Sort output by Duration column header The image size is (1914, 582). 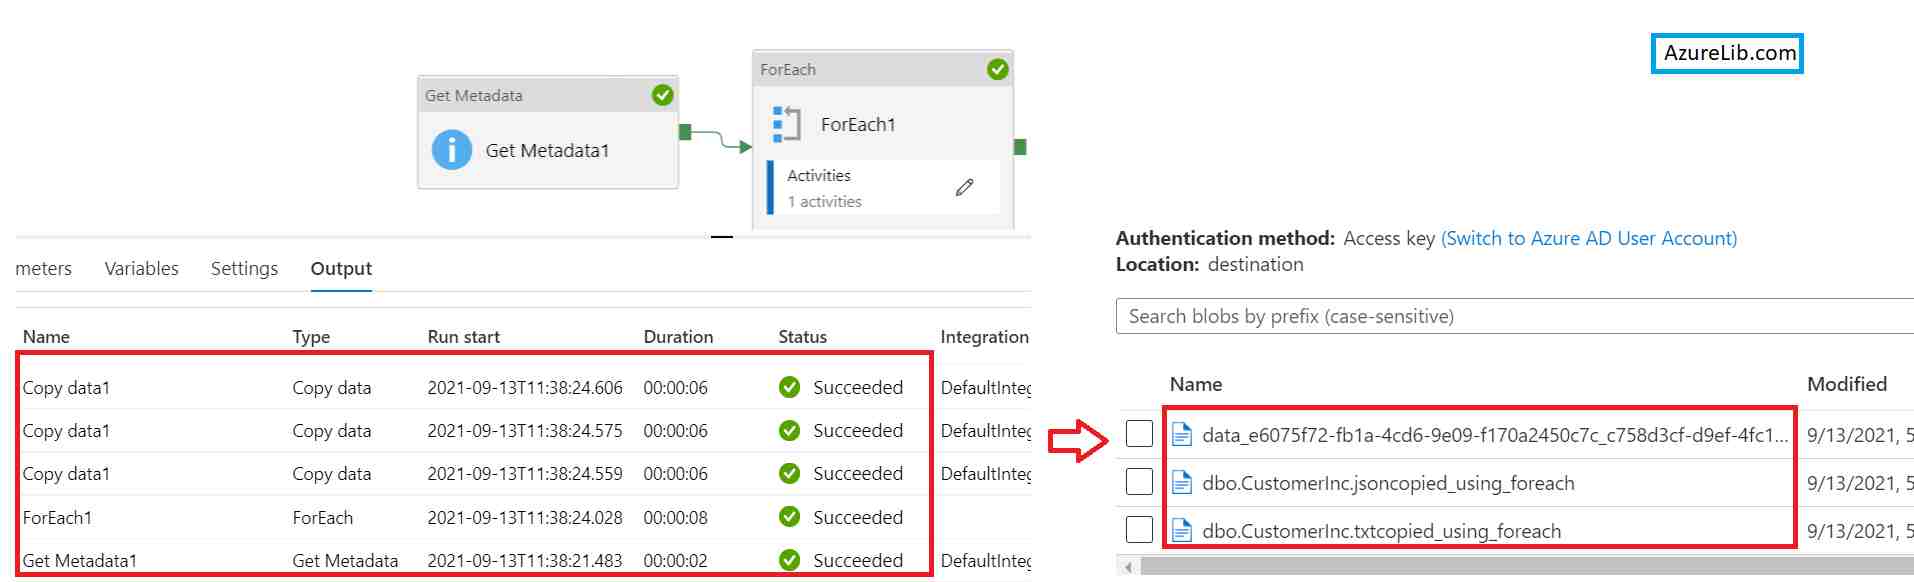(x=678, y=336)
